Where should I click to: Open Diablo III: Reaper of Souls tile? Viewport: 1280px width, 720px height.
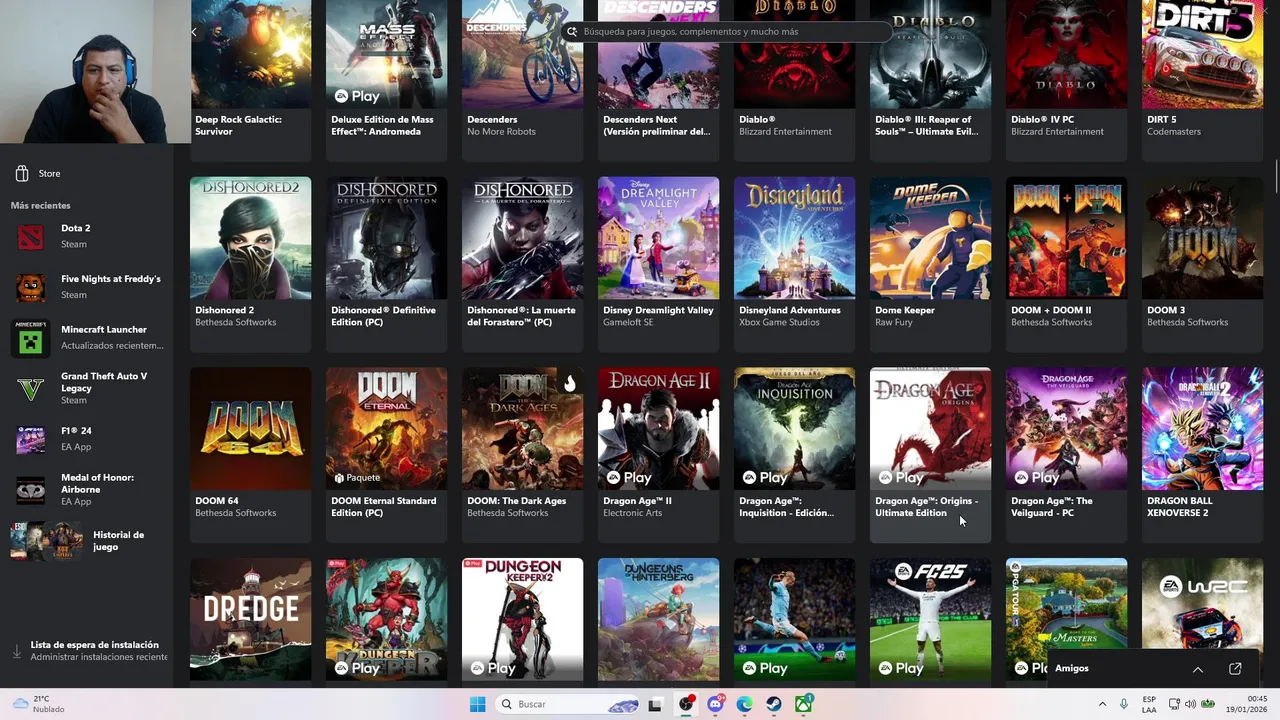click(931, 80)
